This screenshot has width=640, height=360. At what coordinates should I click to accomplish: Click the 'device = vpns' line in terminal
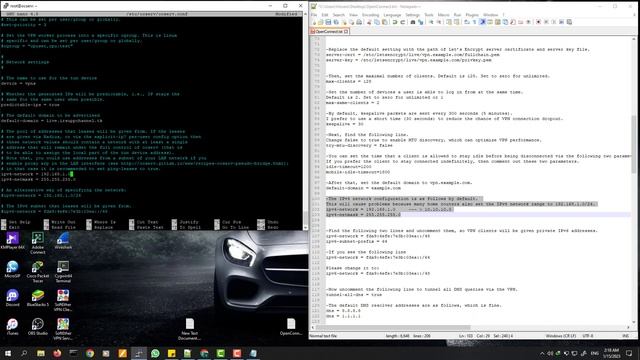(x=18, y=83)
